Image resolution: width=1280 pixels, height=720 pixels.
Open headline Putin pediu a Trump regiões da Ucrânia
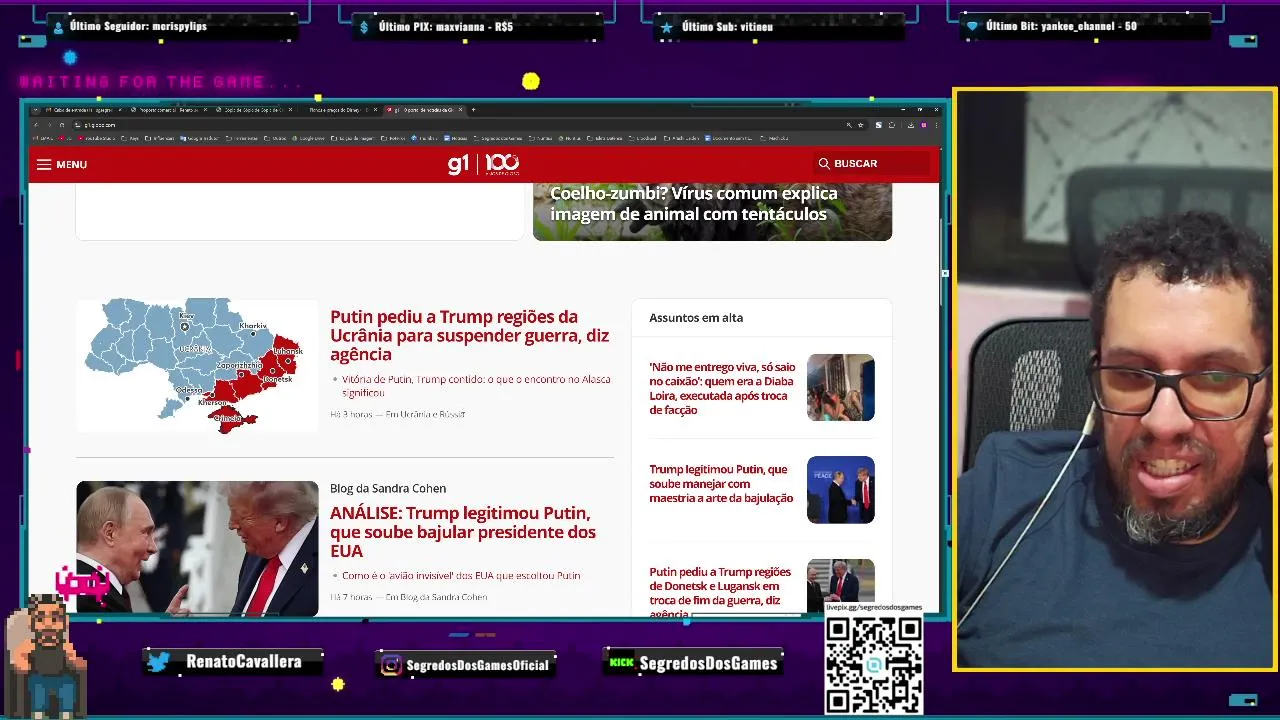pyautogui.click(x=470, y=335)
